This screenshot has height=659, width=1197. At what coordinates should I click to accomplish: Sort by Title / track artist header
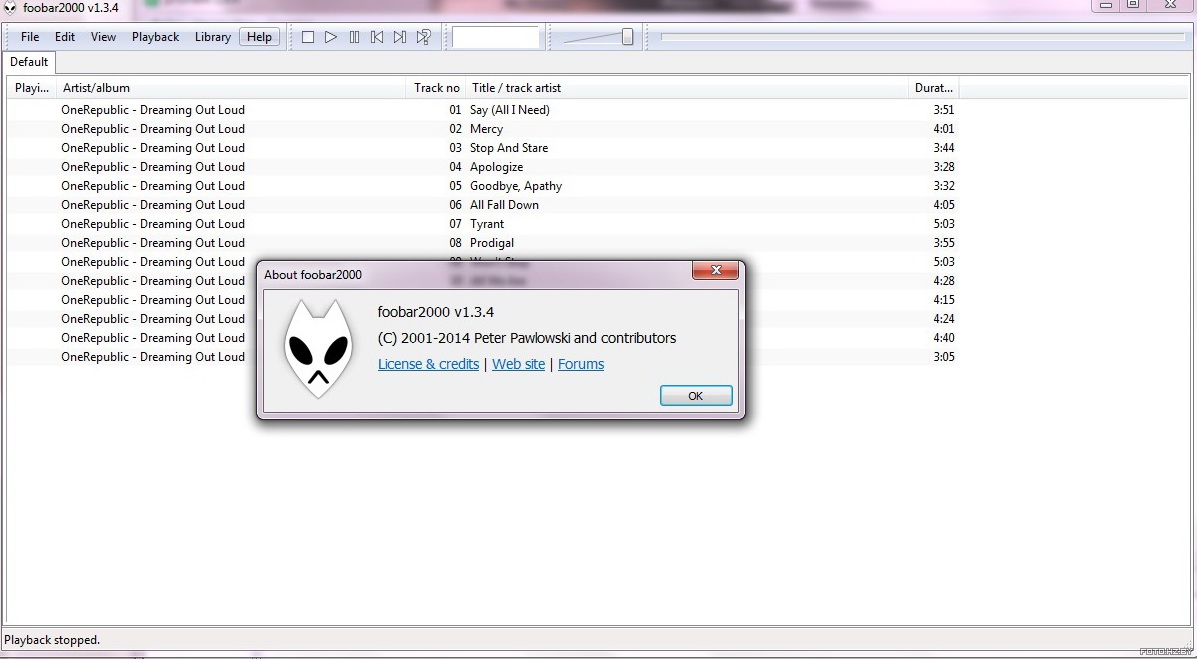pyautogui.click(x=687, y=88)
